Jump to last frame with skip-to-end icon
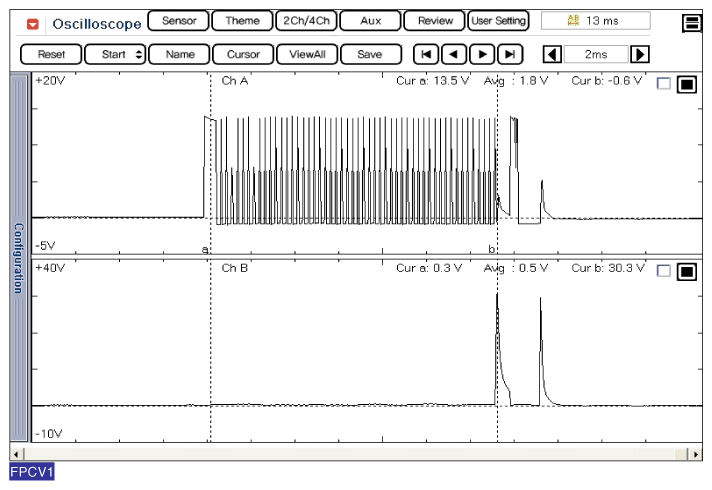The image size is (712, 490). pos(510,55)
